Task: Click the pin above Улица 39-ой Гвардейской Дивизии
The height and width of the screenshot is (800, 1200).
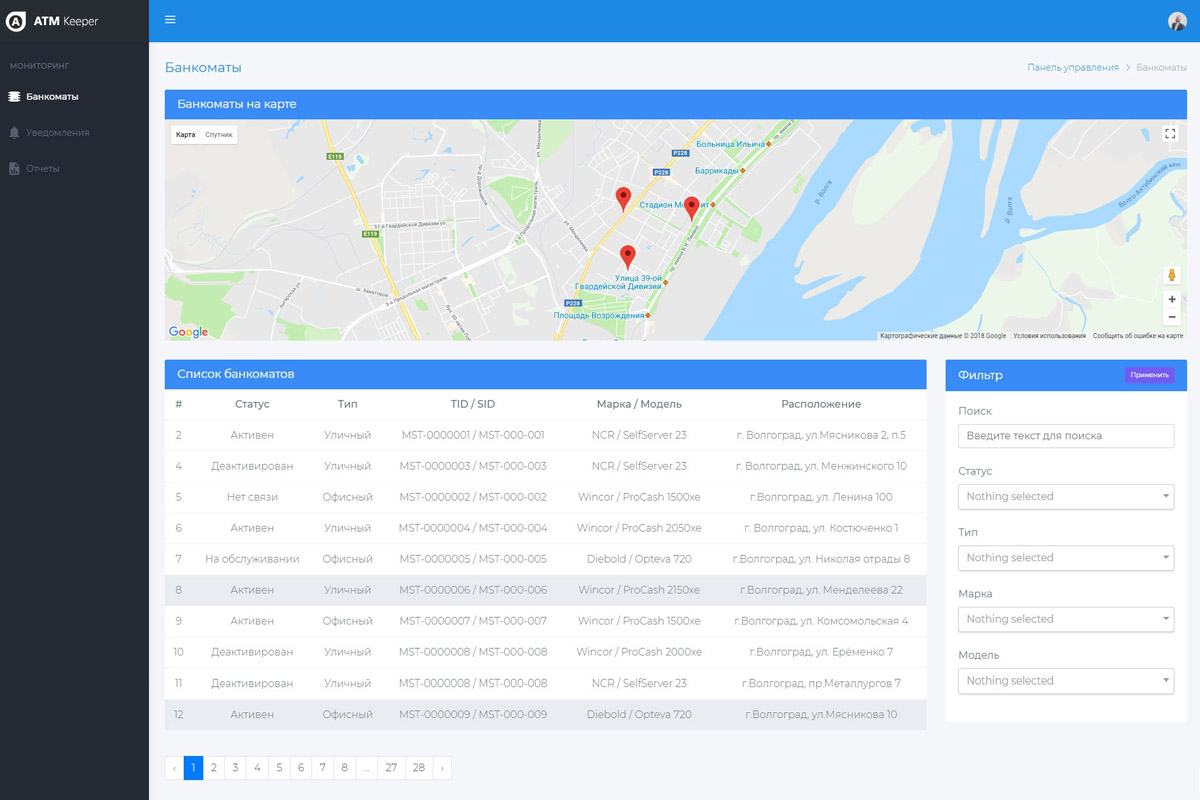Action: [x=627, y=257]
